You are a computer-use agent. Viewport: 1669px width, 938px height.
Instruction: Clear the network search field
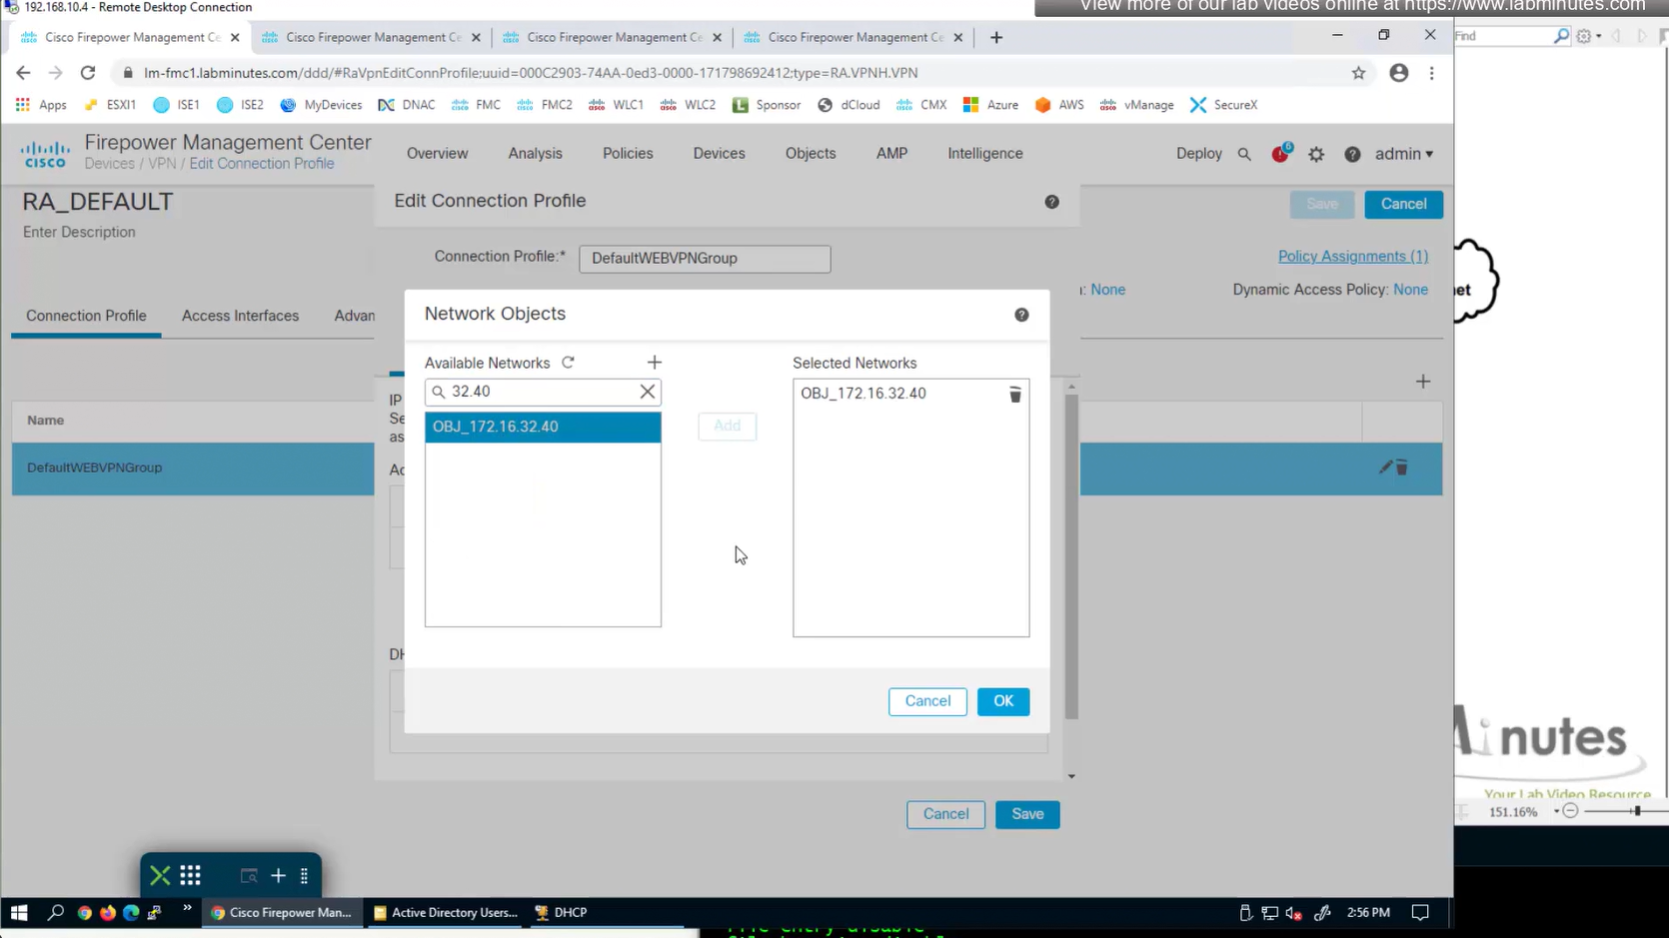(x=647, y=392)
